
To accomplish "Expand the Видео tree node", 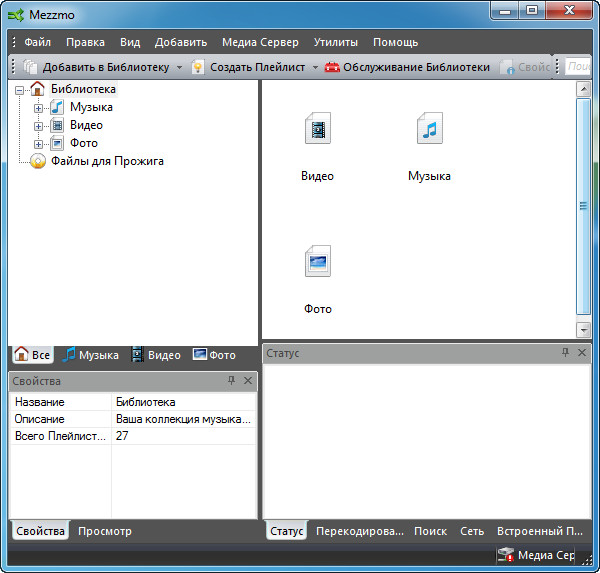I will (x=39, y=126).
